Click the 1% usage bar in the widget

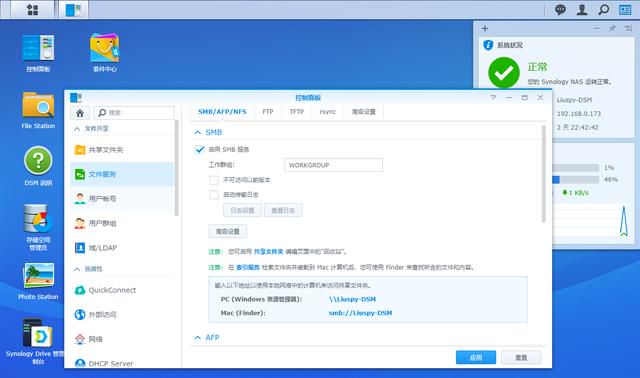(x=576, y=168)
